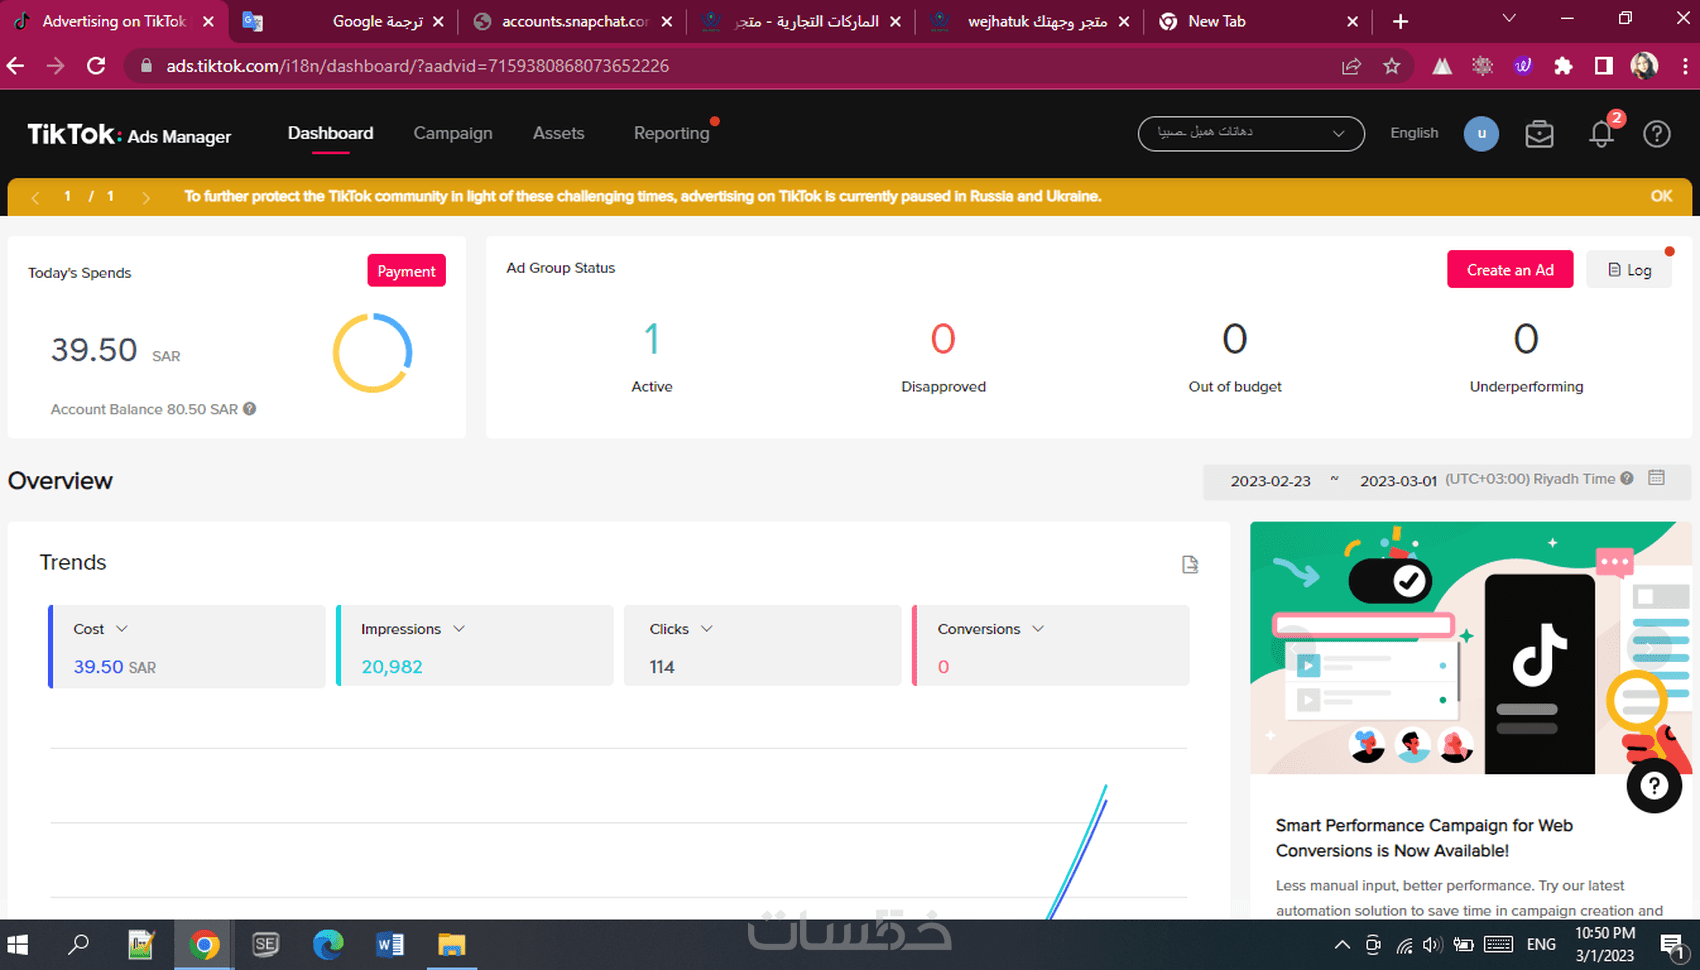The image size is (1700, 970).
Task: Open the Chrome extensions puzzle icon
Action: point(1563,66)
